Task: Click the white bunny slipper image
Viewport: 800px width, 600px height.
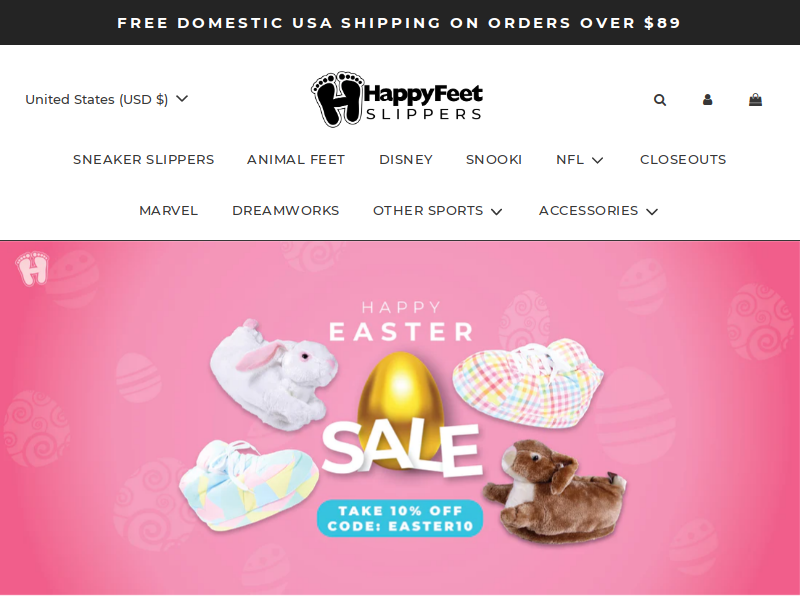Action: coord(273,375)
